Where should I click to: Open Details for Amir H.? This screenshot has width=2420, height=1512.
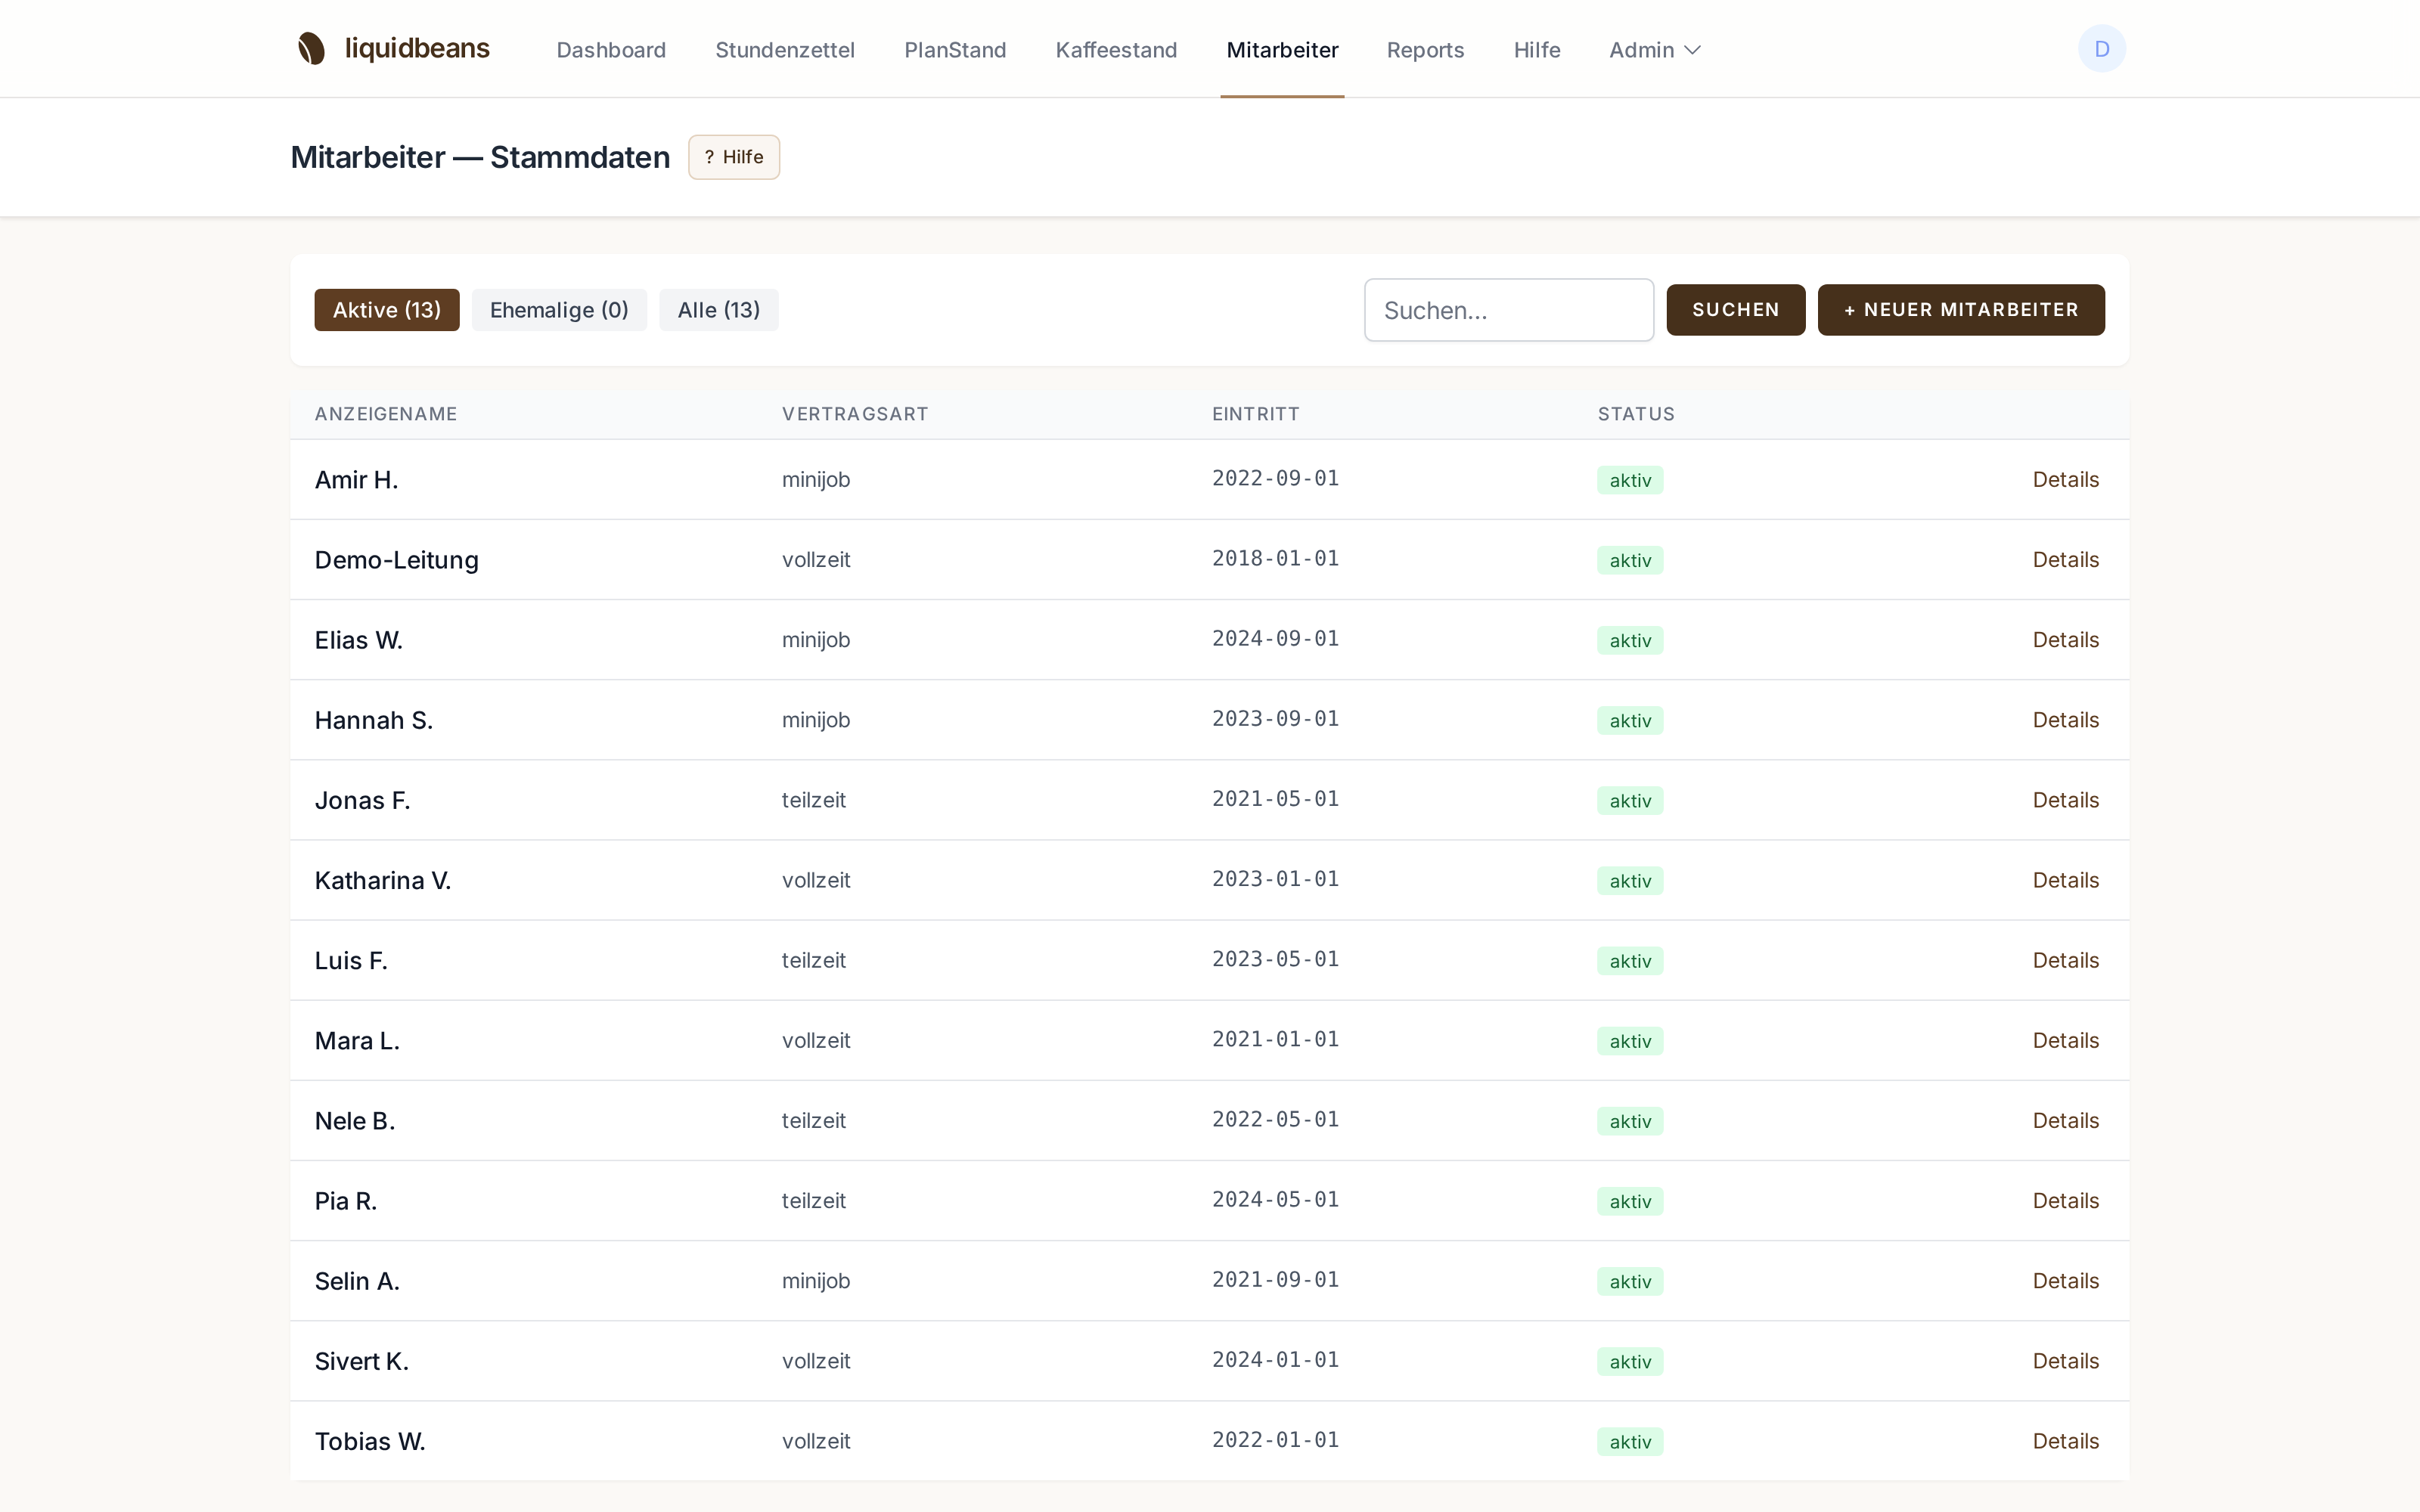[x=2065, y=480]
